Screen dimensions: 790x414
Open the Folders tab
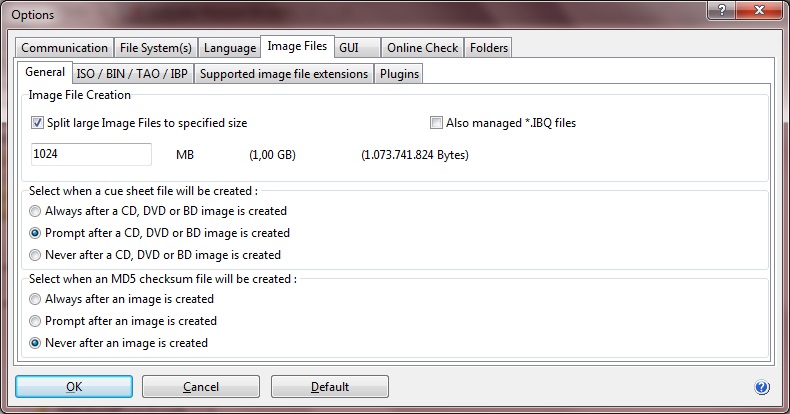(x=488, y=48)
